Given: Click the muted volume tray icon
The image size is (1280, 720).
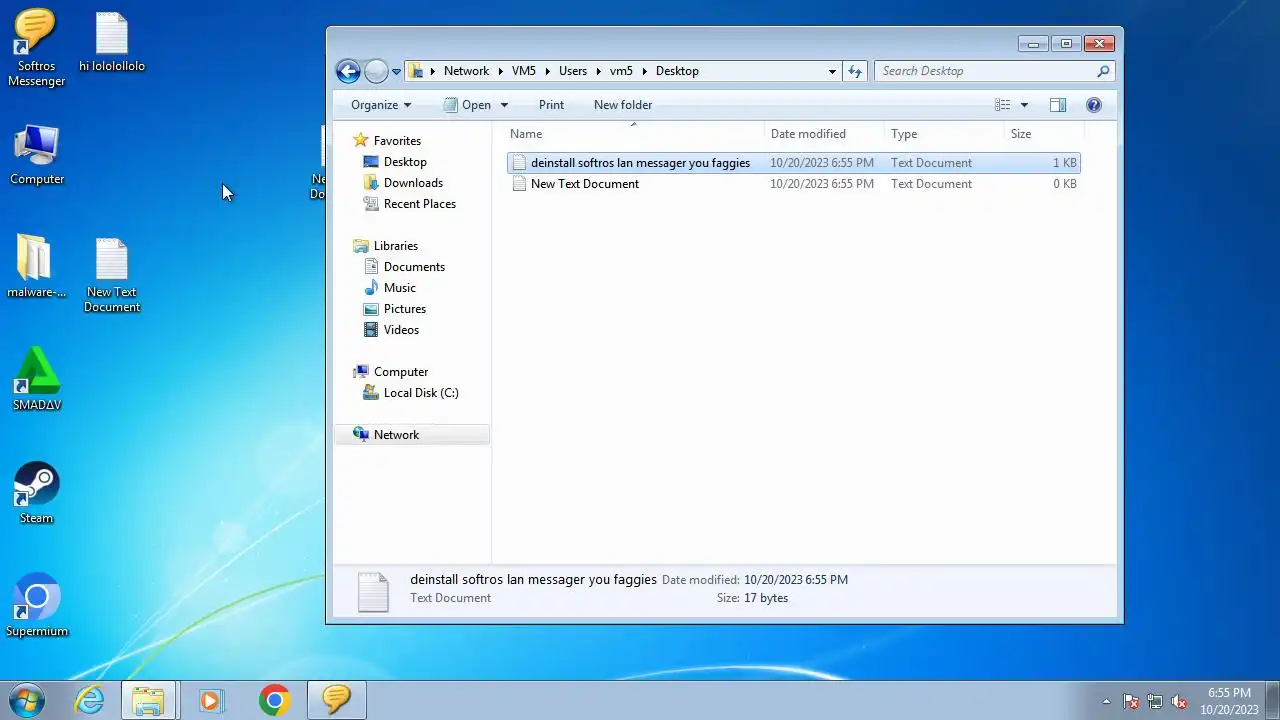Looking at the screenshot, I should click(1179, 701).
